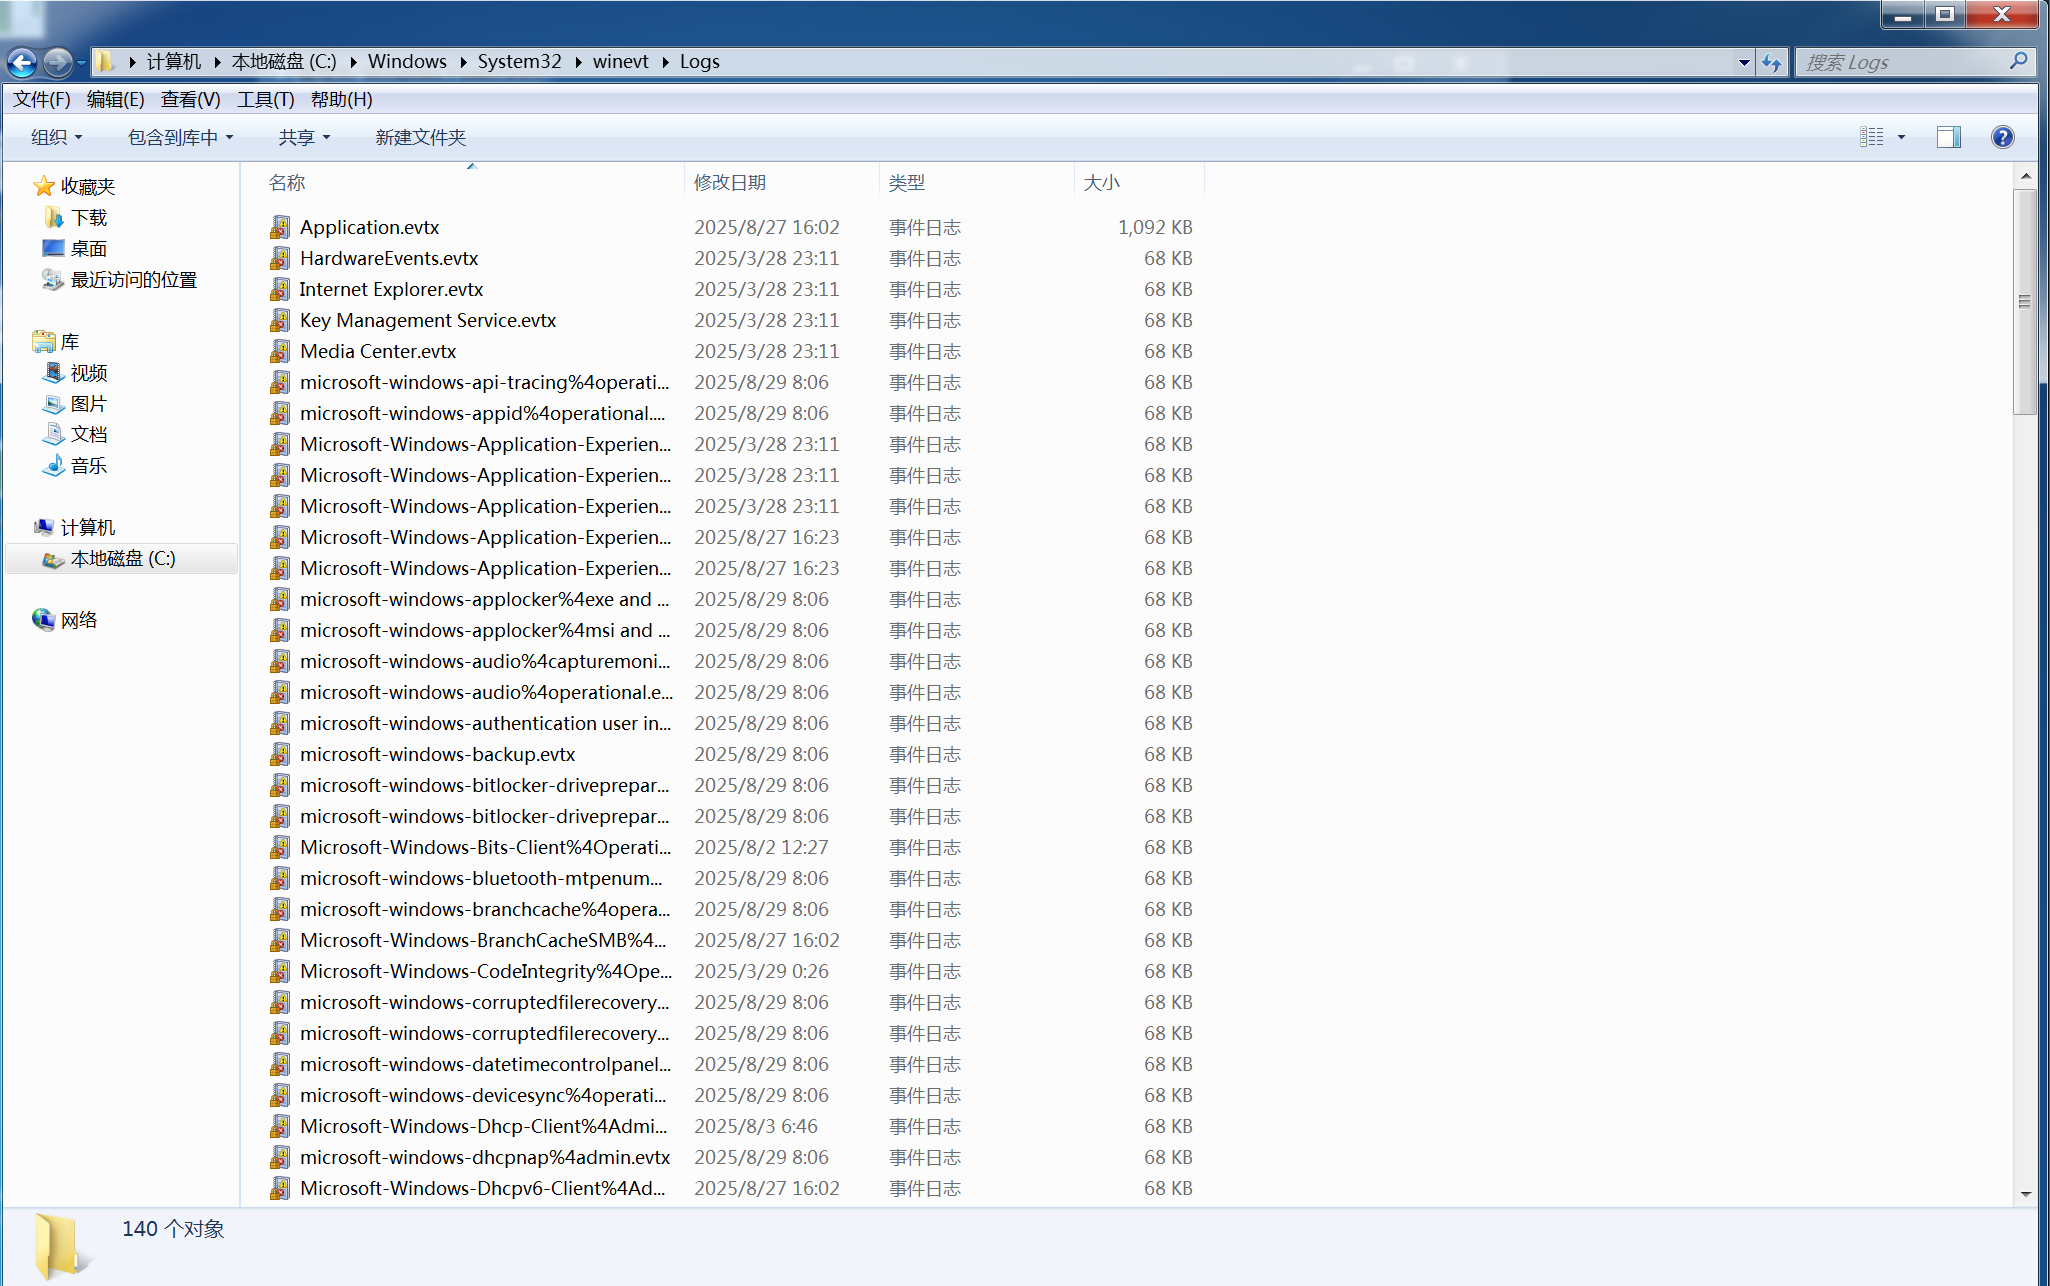Expand the view options dropdown arrow

point(1901,137)
